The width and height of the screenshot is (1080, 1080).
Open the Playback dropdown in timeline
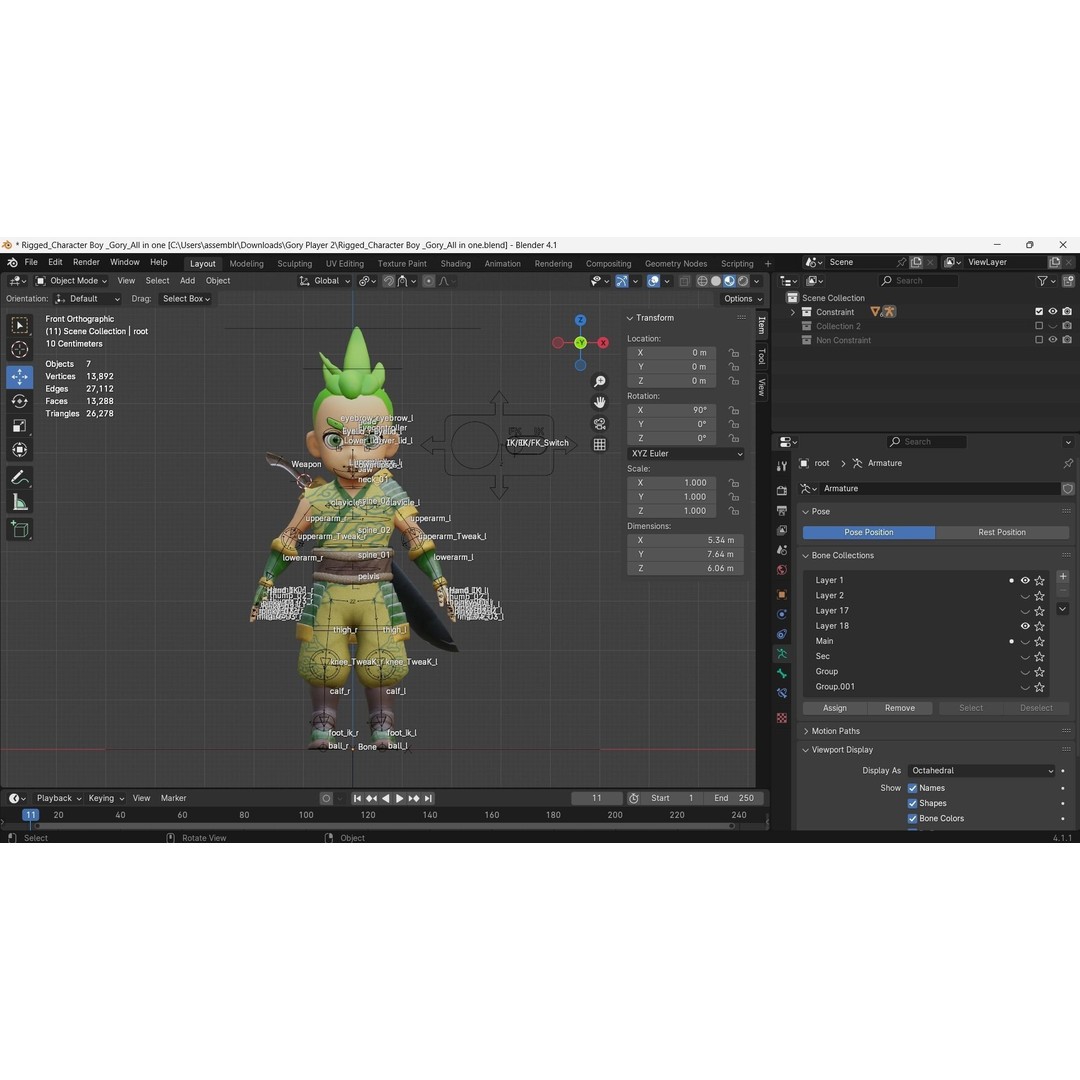pos(59,798)
